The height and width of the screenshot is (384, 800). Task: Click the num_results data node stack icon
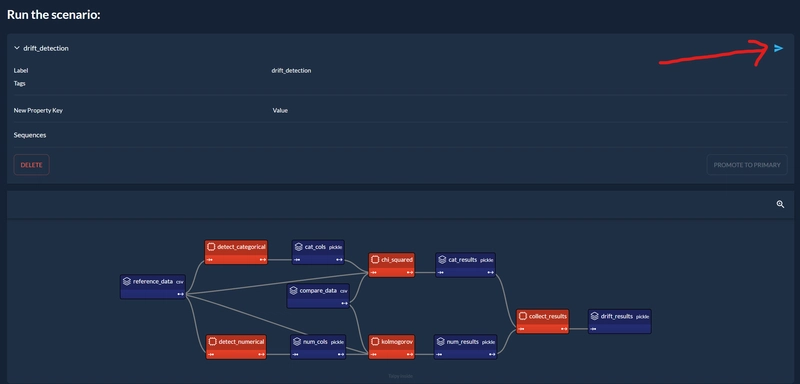click(441, 341)
